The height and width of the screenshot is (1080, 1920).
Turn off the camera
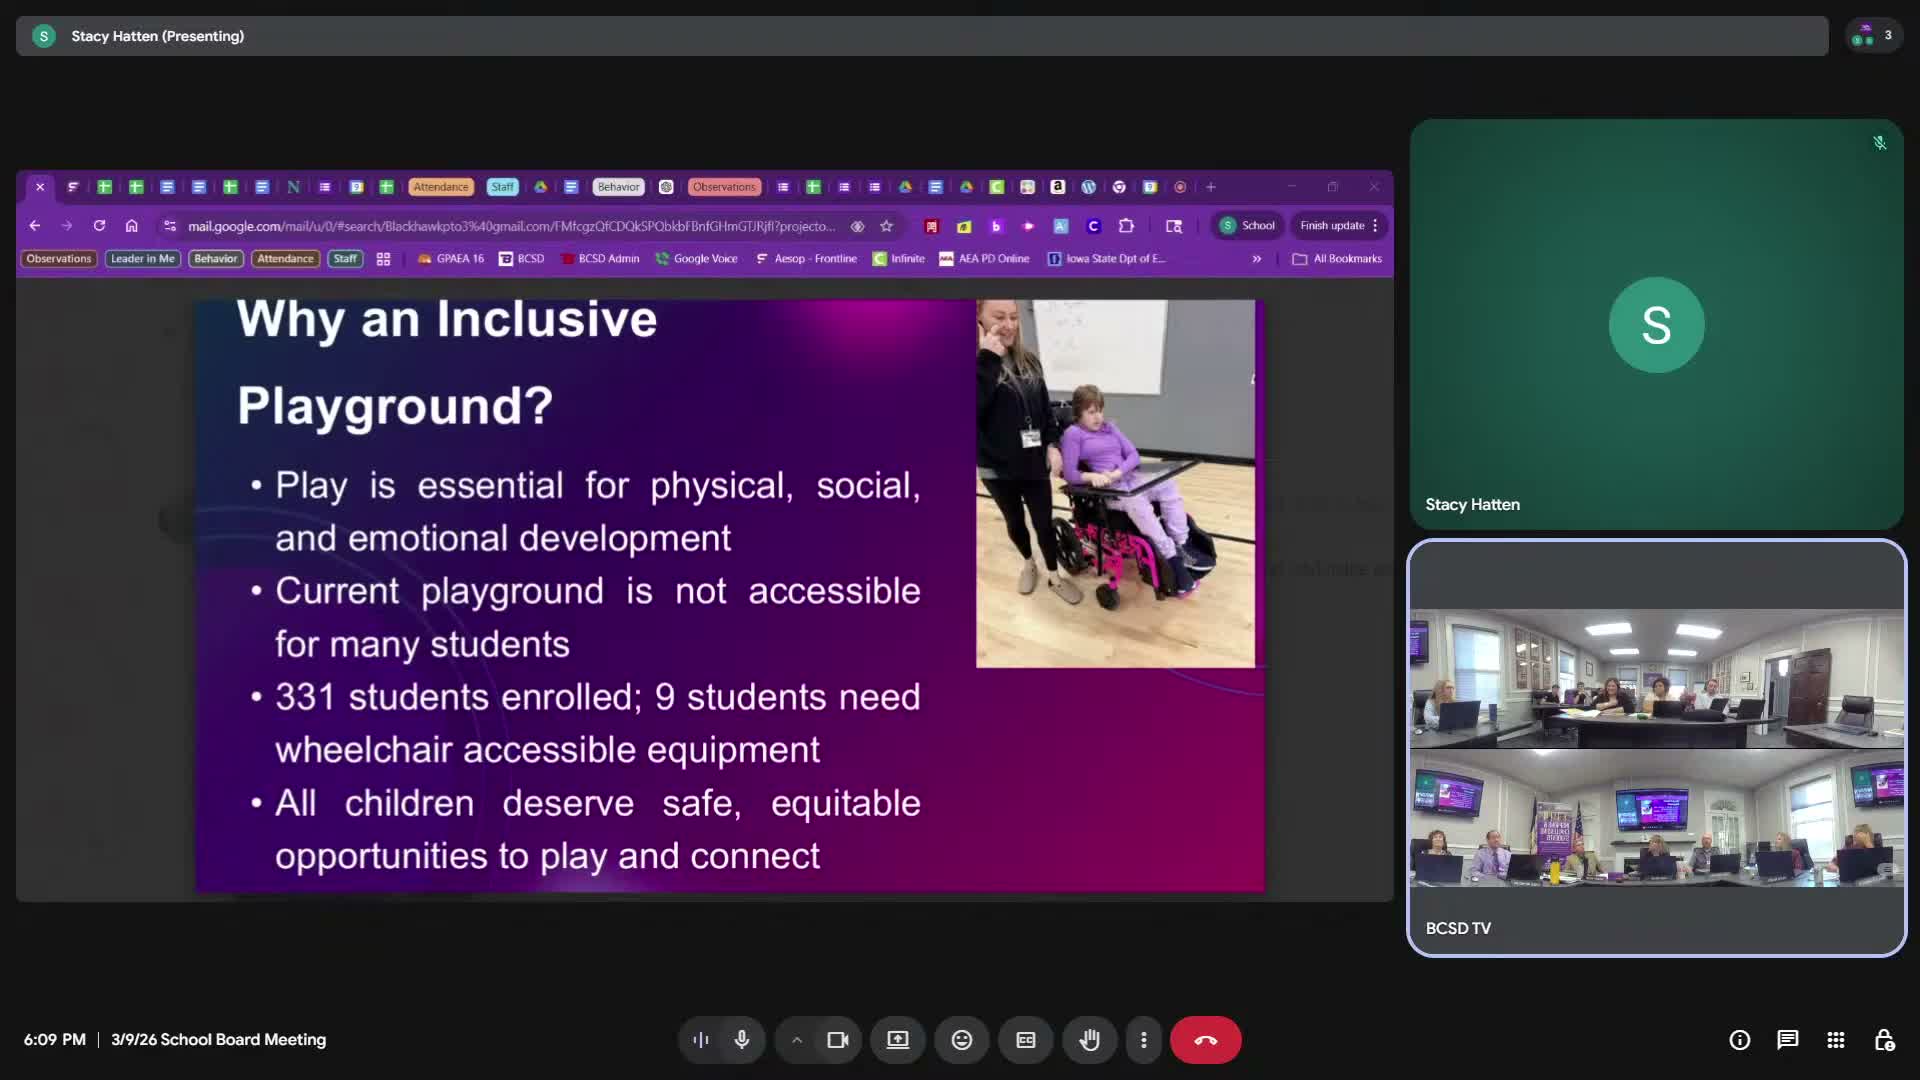pyautogui.click(x=837, y=1039)
